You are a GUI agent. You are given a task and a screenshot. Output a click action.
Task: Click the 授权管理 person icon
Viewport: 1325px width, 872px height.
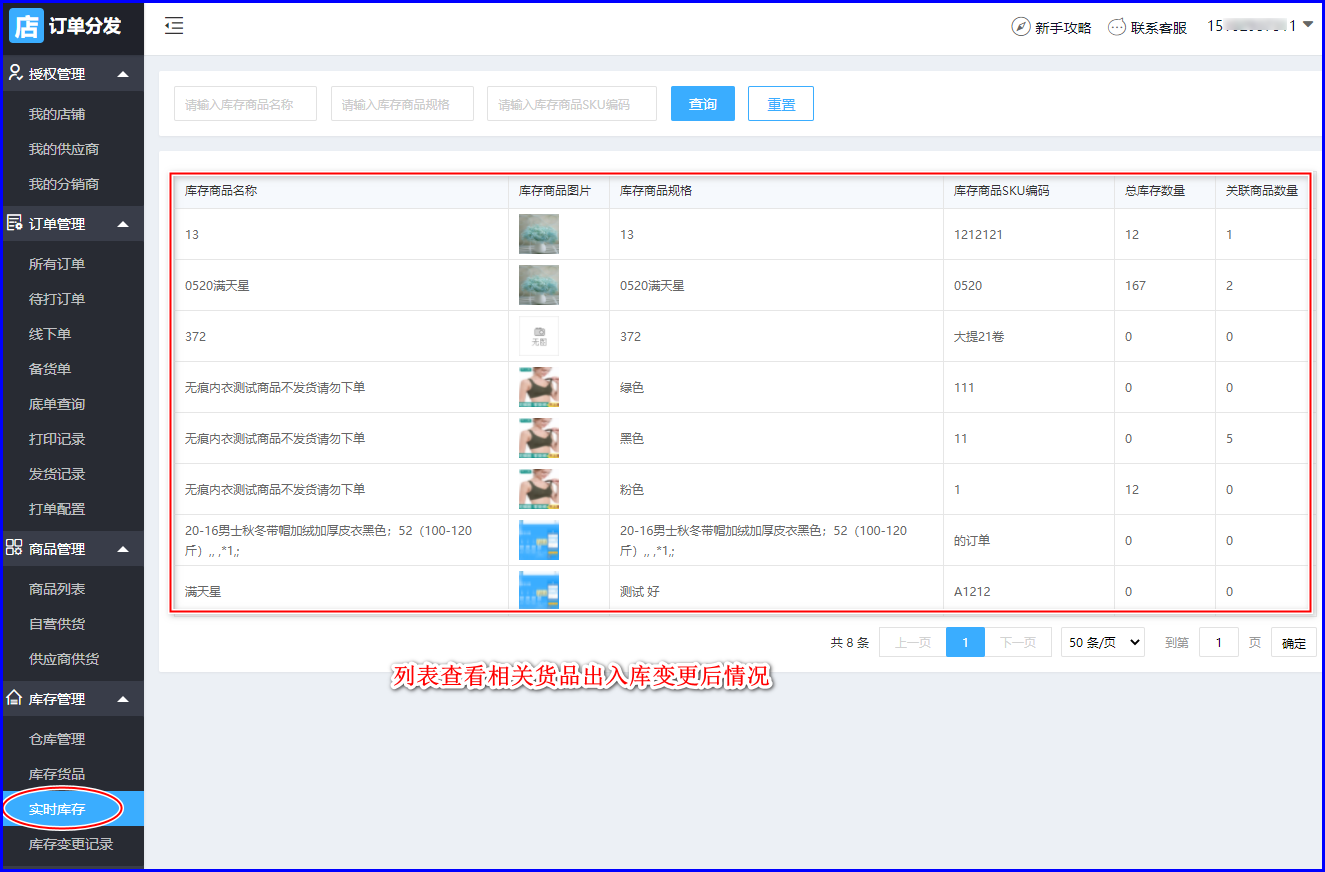pyautogui.click(x=15, y=73)
